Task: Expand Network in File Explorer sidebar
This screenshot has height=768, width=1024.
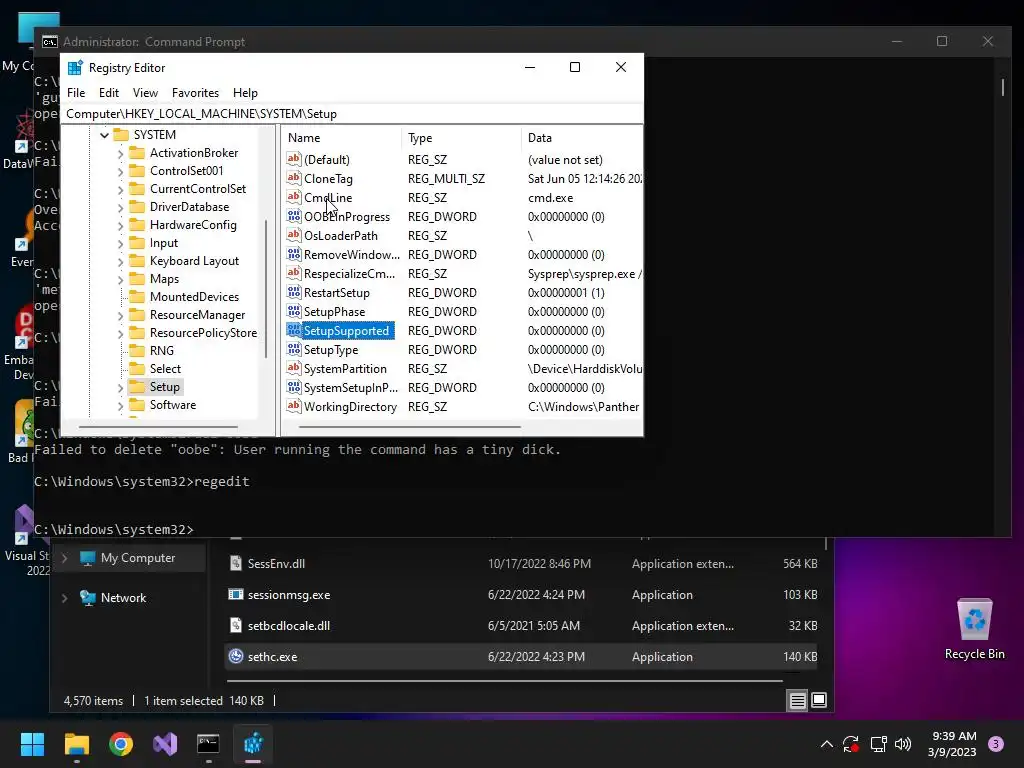Action: [x=65, y=598]
